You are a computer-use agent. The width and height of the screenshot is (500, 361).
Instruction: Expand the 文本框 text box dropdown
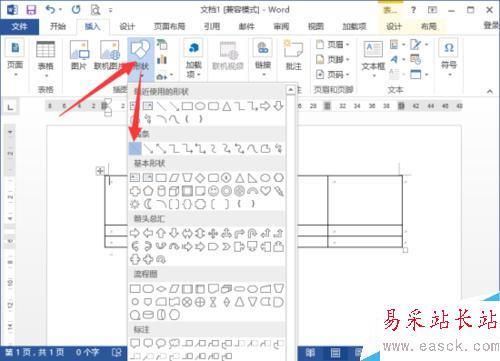(x=374, y=75)
